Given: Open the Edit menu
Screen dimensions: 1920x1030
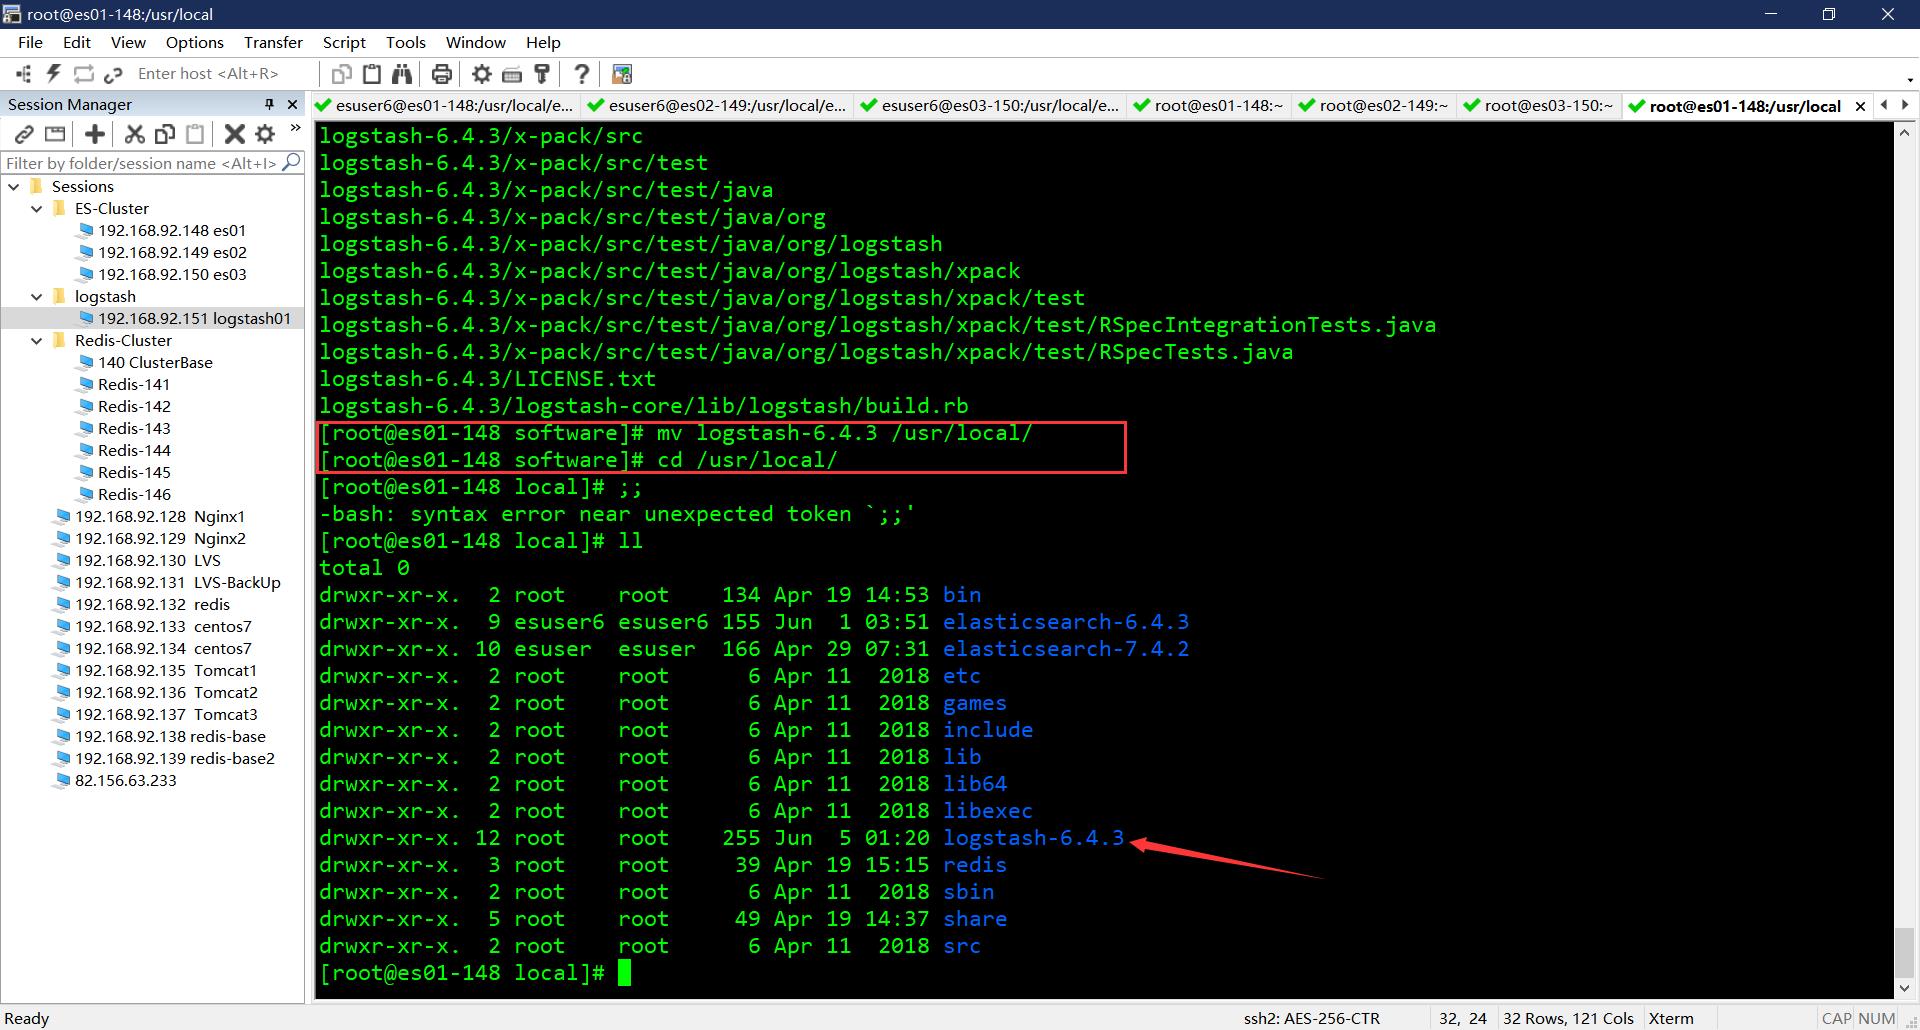Looking at the screenshot, I should click(x=76, y=42).
